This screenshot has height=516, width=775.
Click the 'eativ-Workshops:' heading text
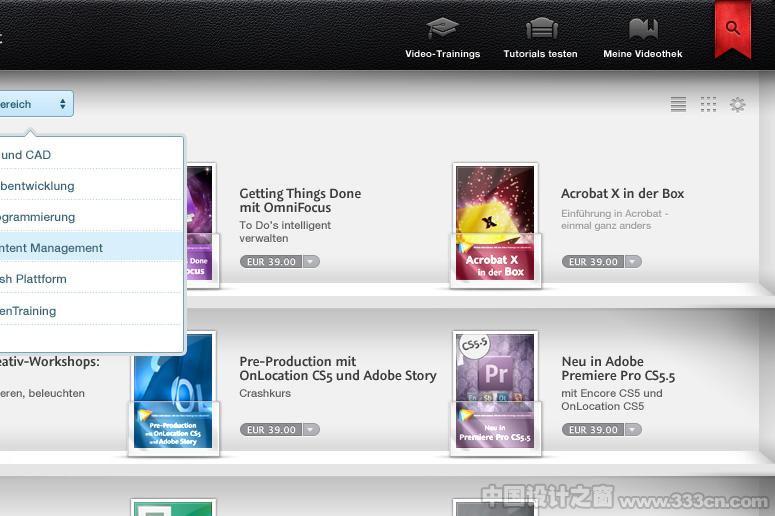(49, 361)
